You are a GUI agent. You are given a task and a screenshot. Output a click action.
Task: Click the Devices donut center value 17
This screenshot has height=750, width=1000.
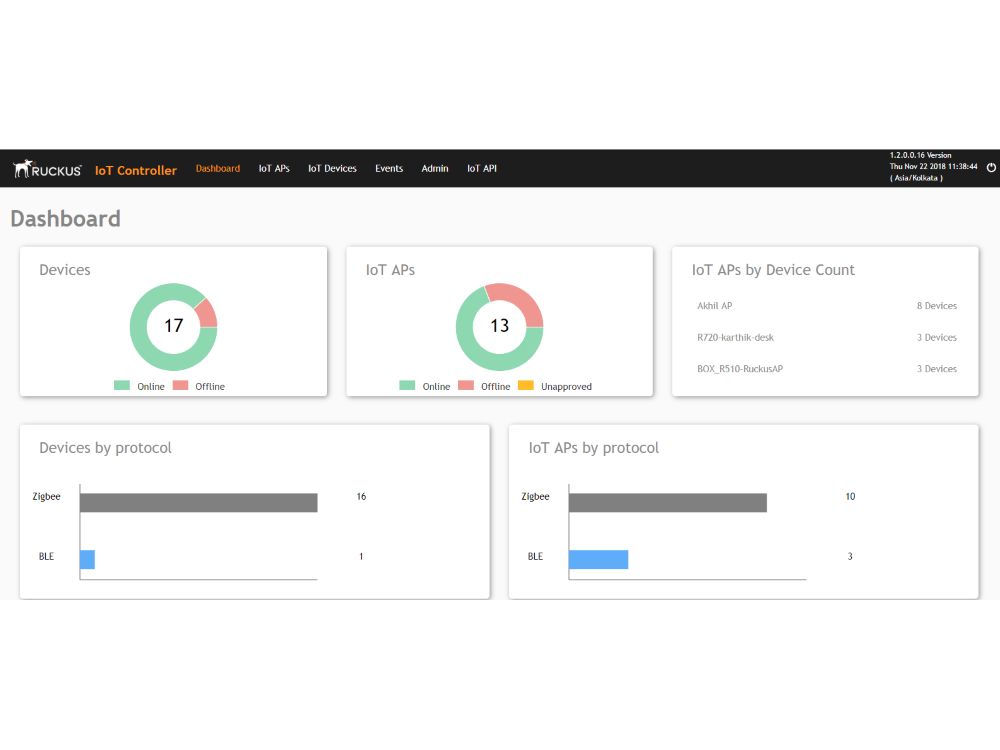173,326
